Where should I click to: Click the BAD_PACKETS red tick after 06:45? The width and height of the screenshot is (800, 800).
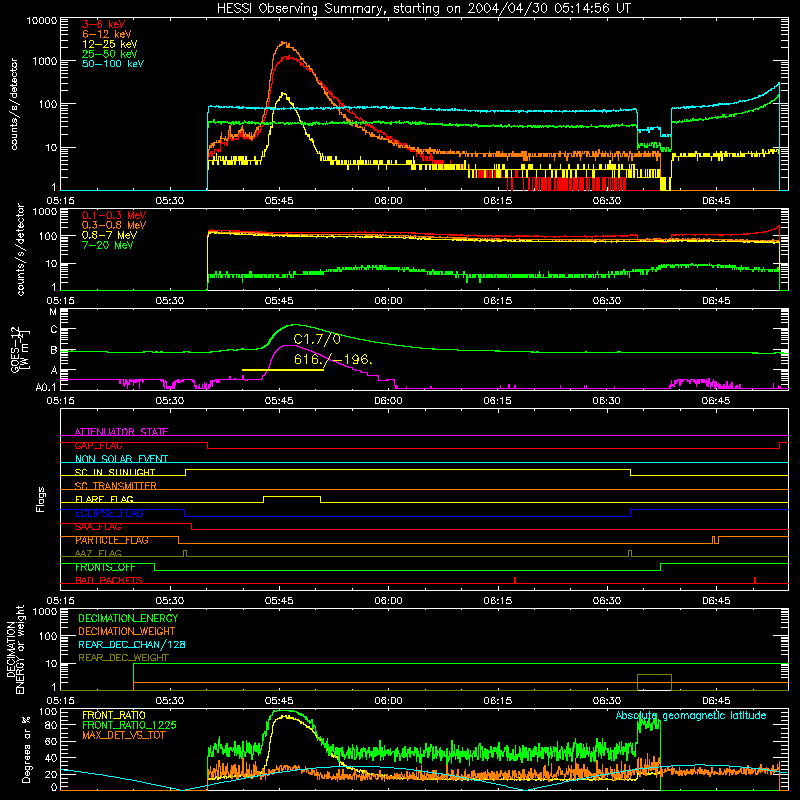pos(755,580)
